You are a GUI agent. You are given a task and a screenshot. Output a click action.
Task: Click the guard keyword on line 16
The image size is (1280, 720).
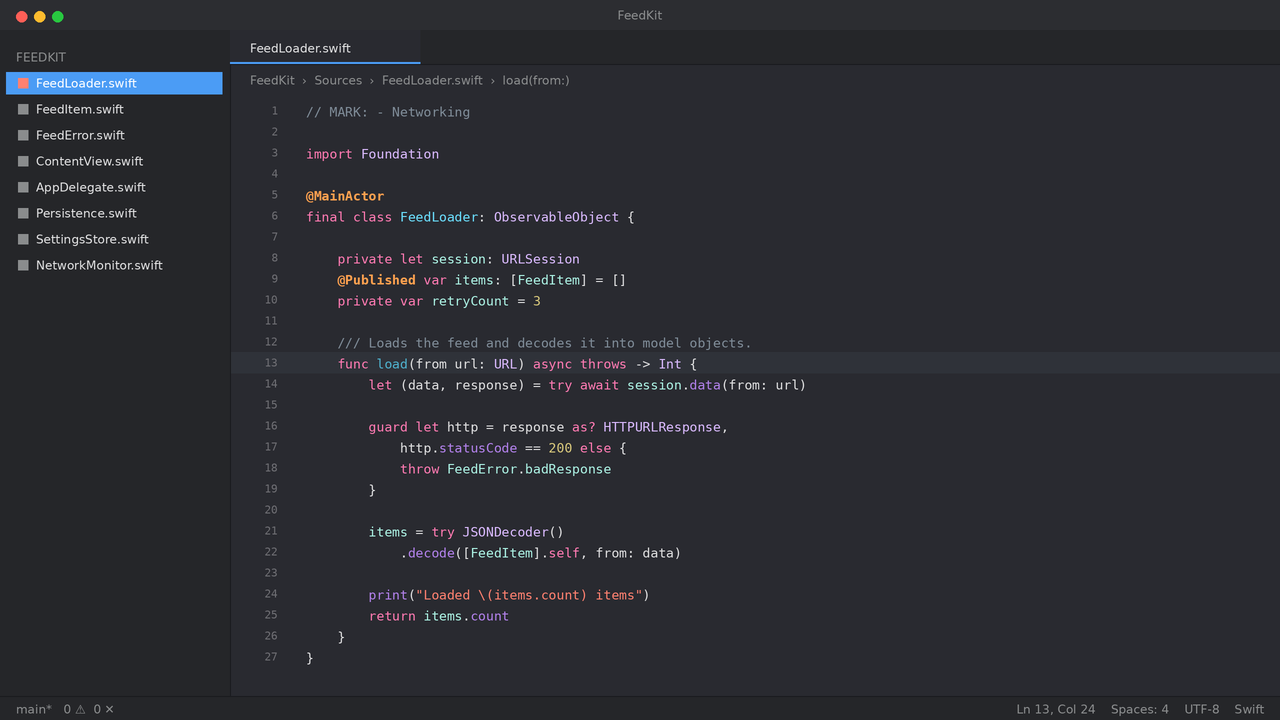click(x=388, y=427)
